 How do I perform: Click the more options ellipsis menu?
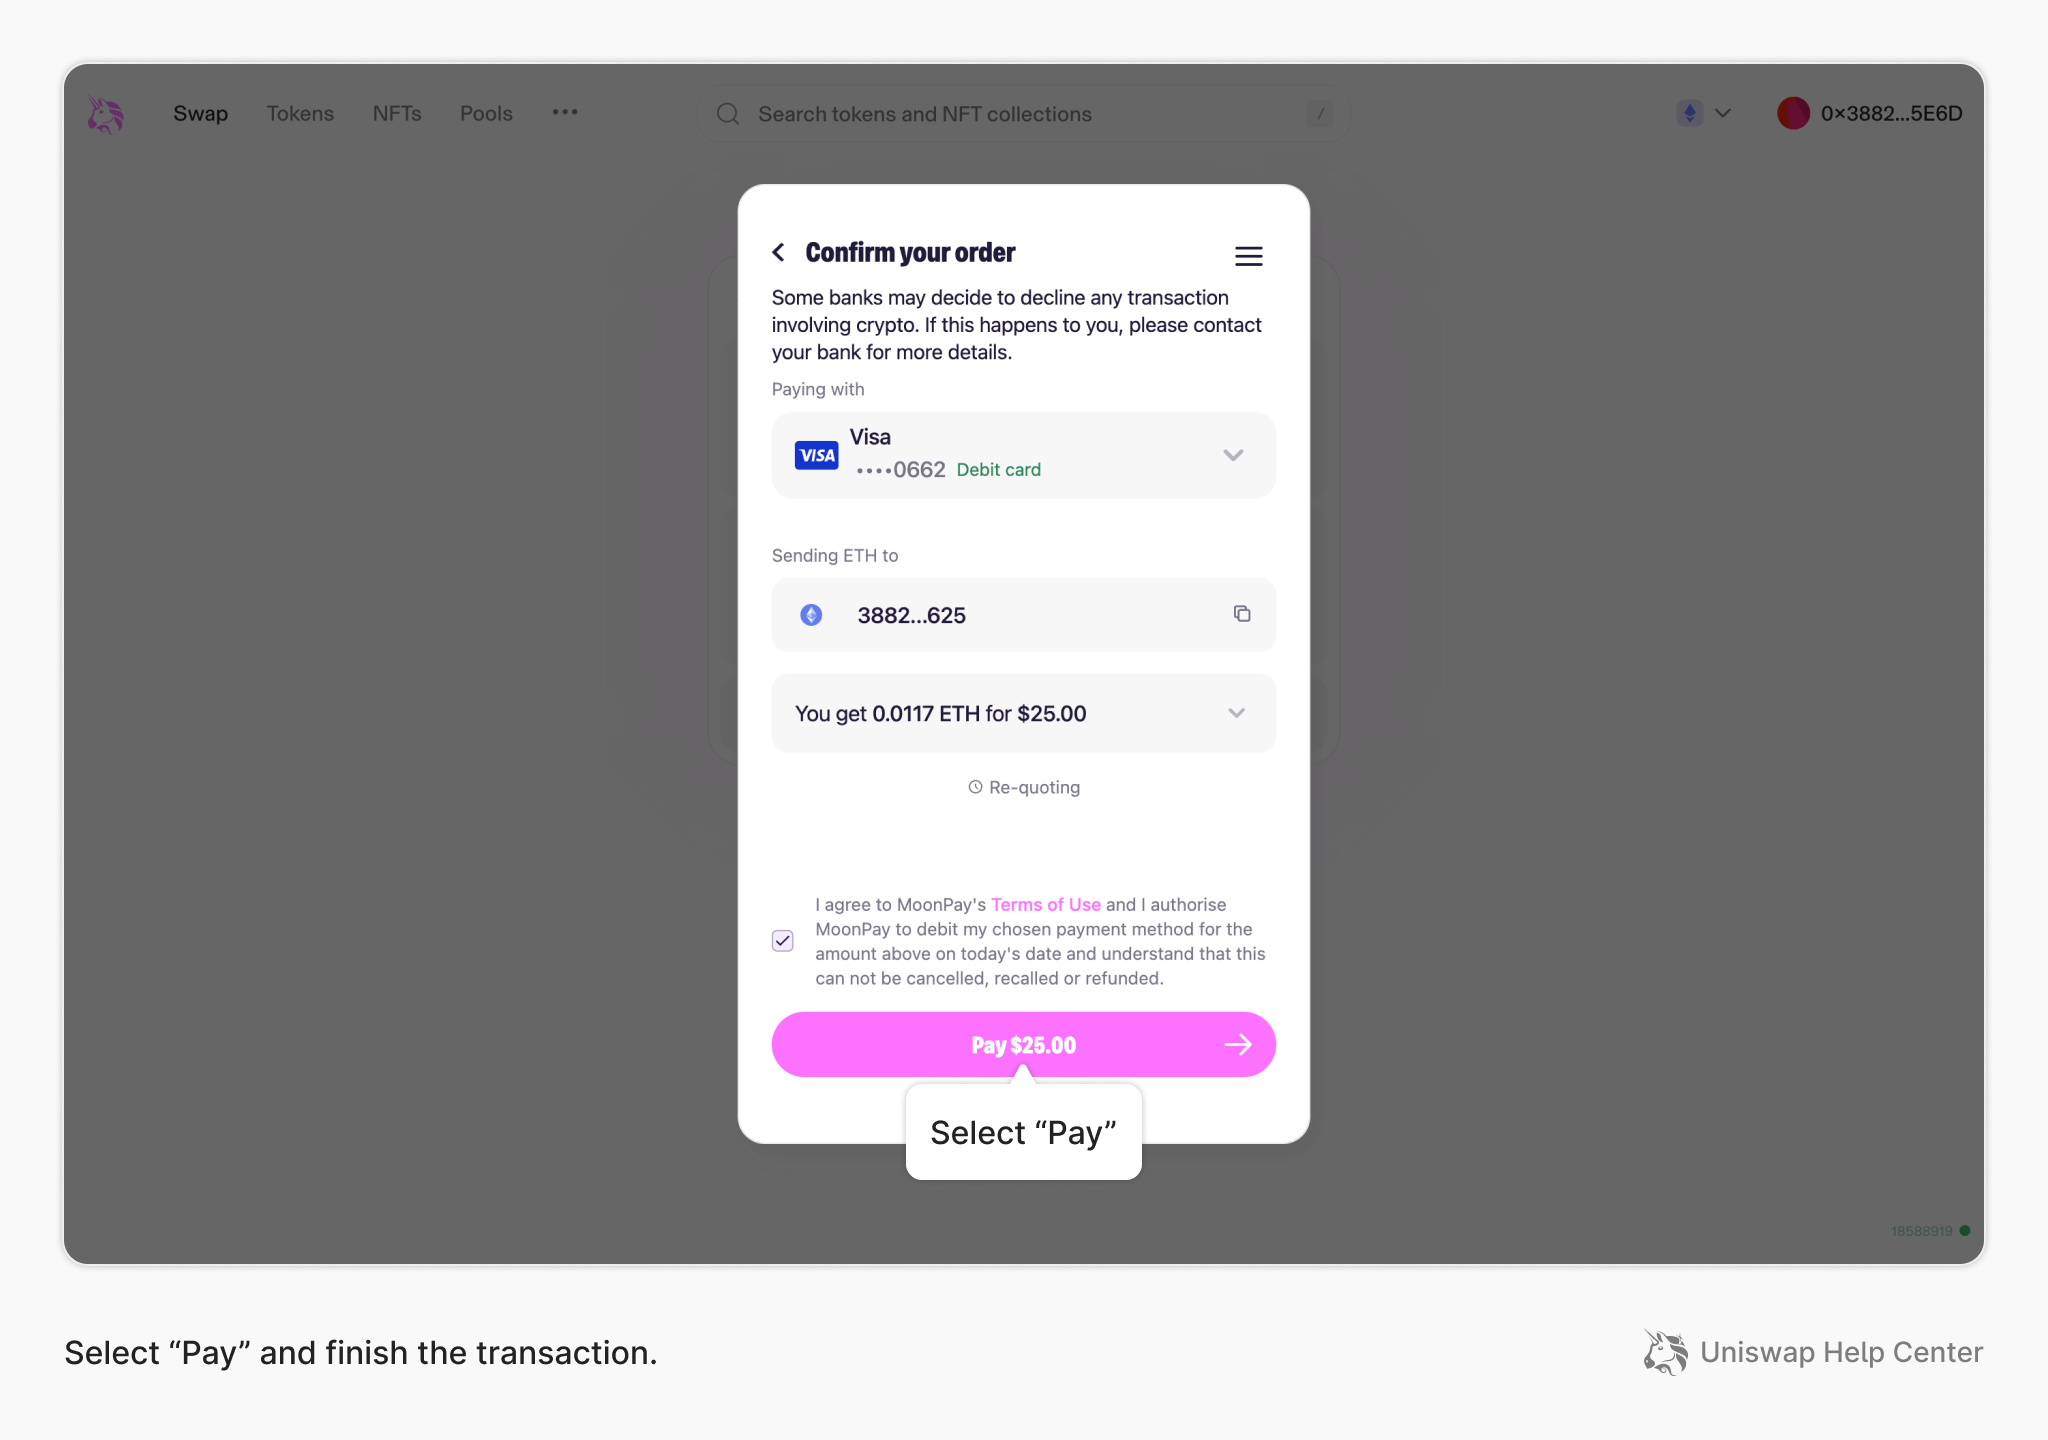click(x=564, y=112)
